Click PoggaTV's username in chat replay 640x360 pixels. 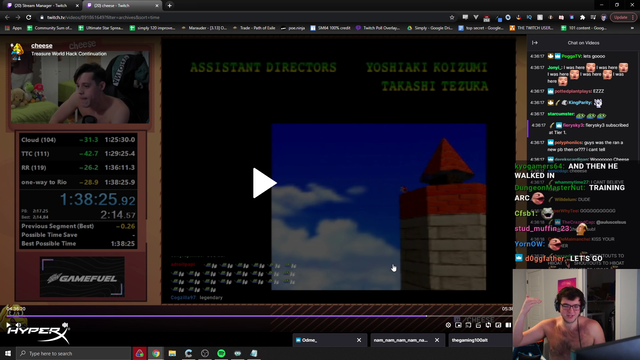pyautogui.click(x=571, y=56)
